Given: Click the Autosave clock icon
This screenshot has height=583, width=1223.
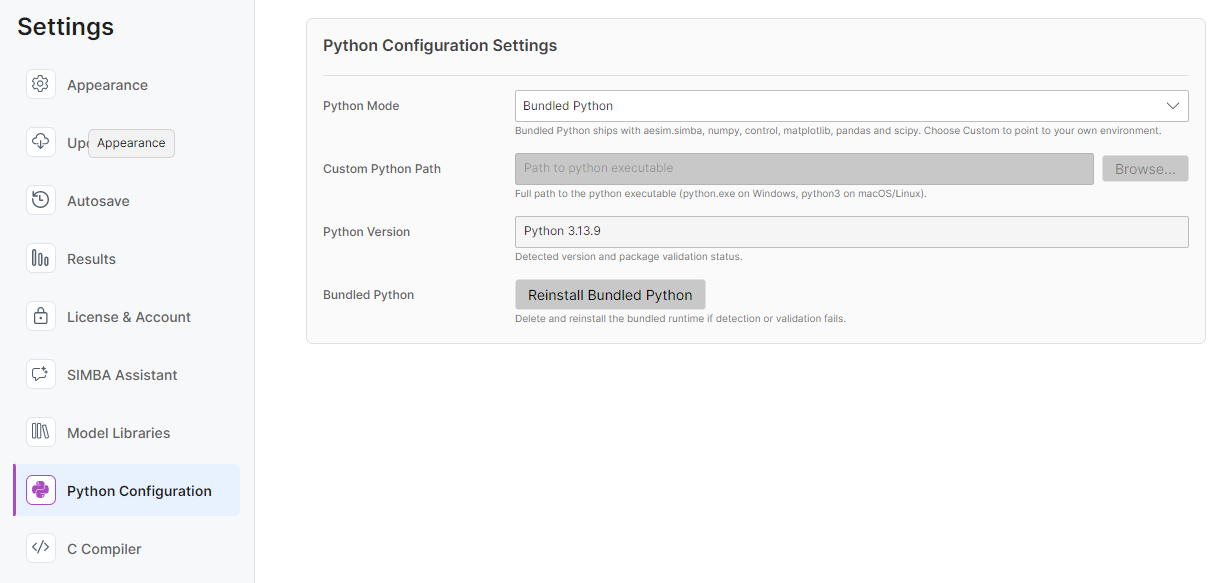Looking at the screenshot, I should (x=41, y=200).
